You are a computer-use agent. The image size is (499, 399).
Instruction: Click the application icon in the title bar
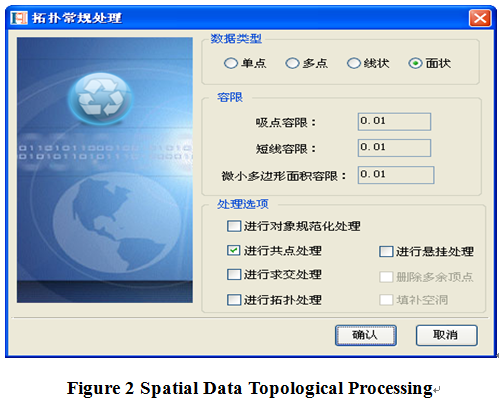click(x=19, y=17)
